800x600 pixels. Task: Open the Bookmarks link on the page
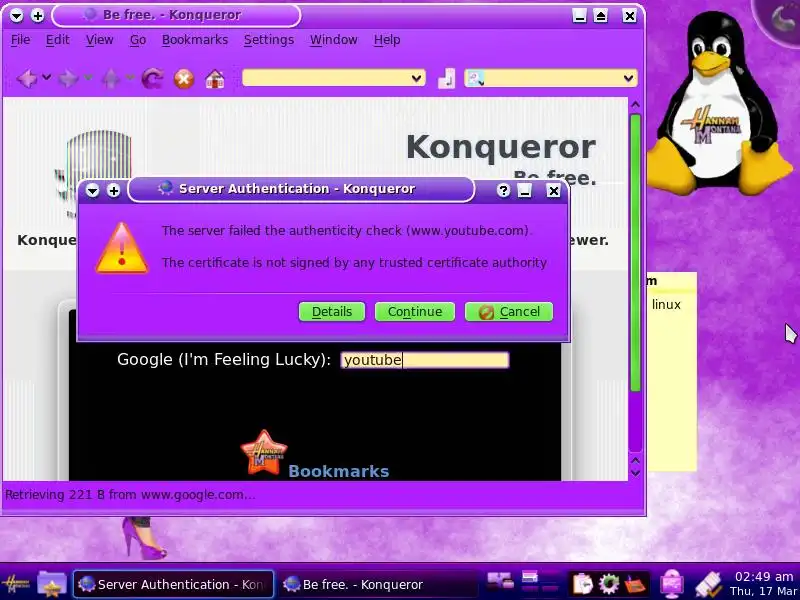[x=339, y=471]
